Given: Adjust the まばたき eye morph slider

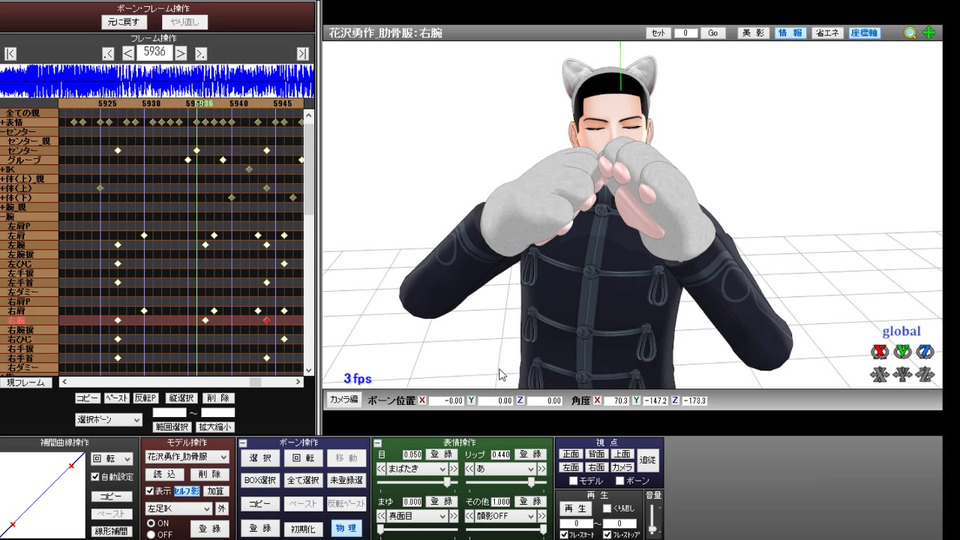Looking at the screenshot, I should click(448, 483).
